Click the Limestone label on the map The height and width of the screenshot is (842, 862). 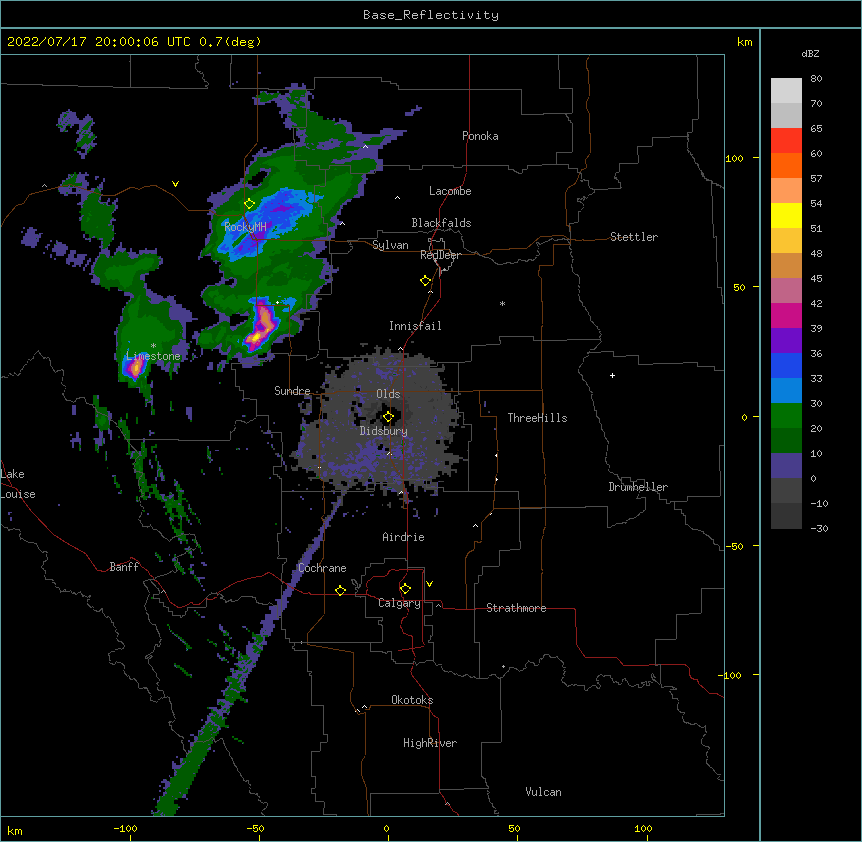[153, 356]
